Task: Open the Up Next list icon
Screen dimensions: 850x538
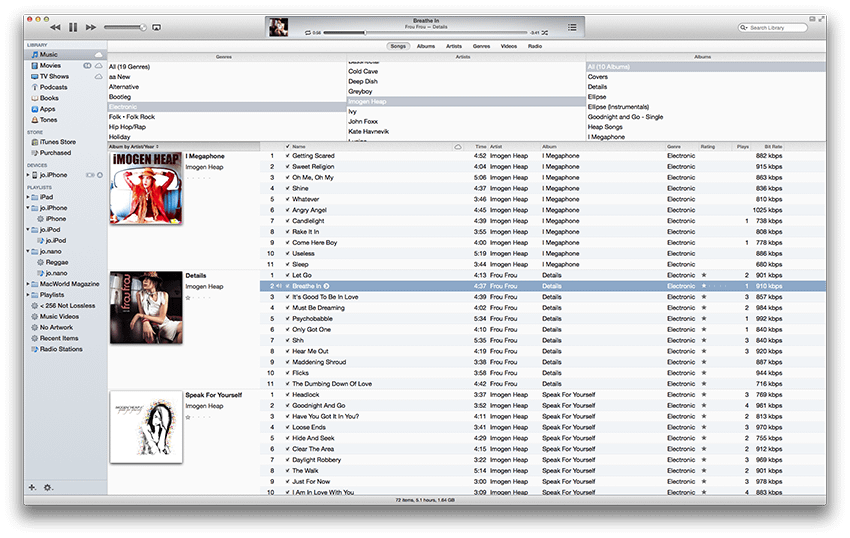Action: coord(572,27)
